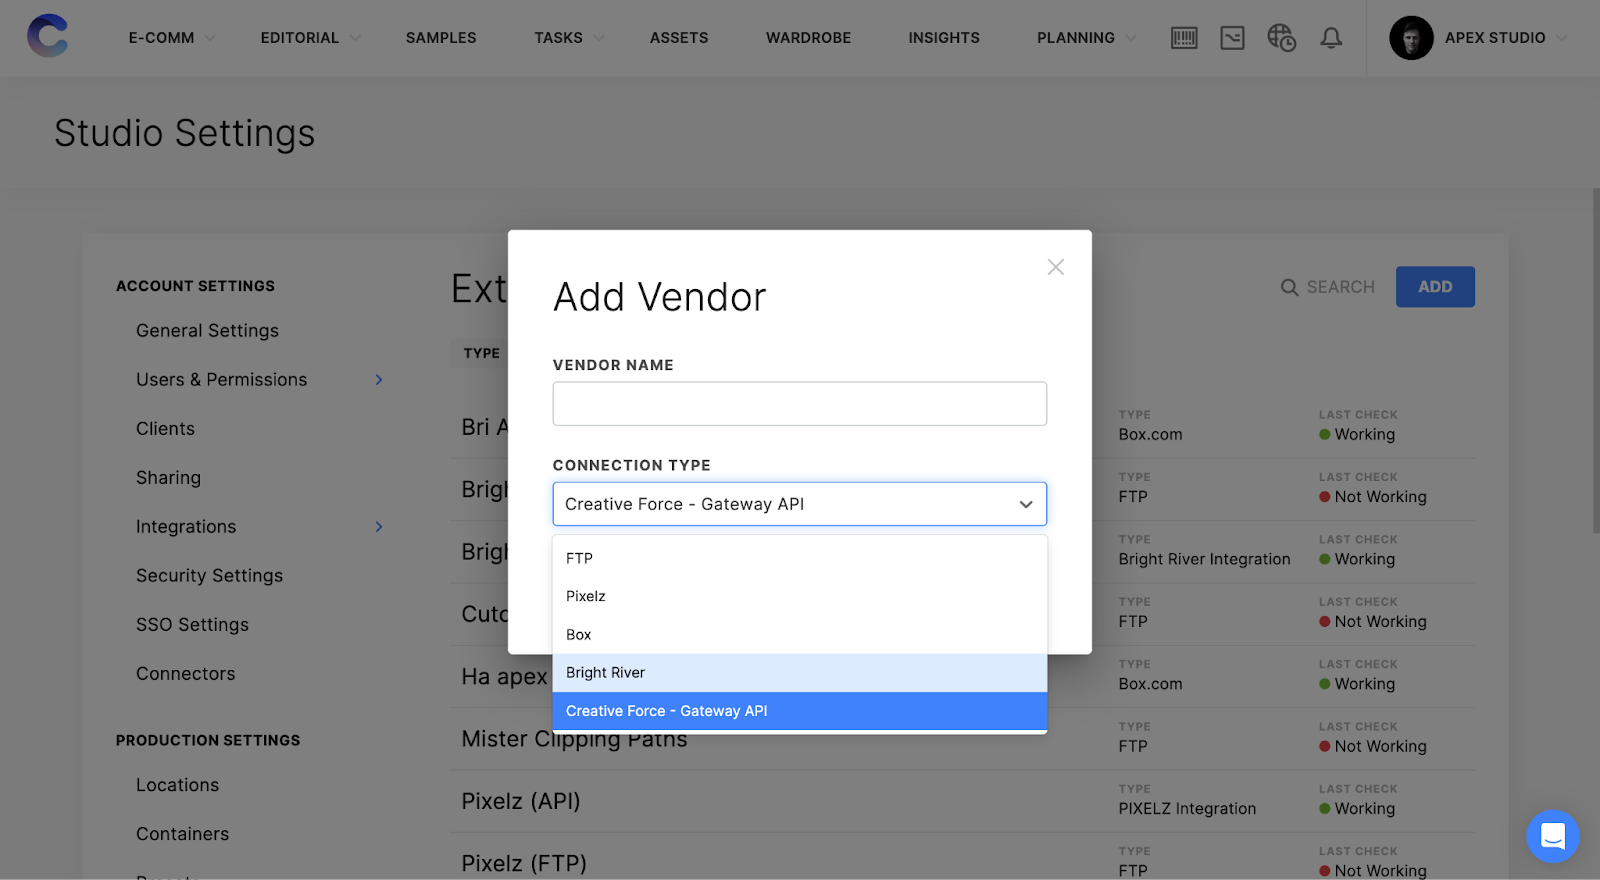Screen dimensions: 1600x880
Task: Open the activity chart icon in header
Action: [1232, 38]
